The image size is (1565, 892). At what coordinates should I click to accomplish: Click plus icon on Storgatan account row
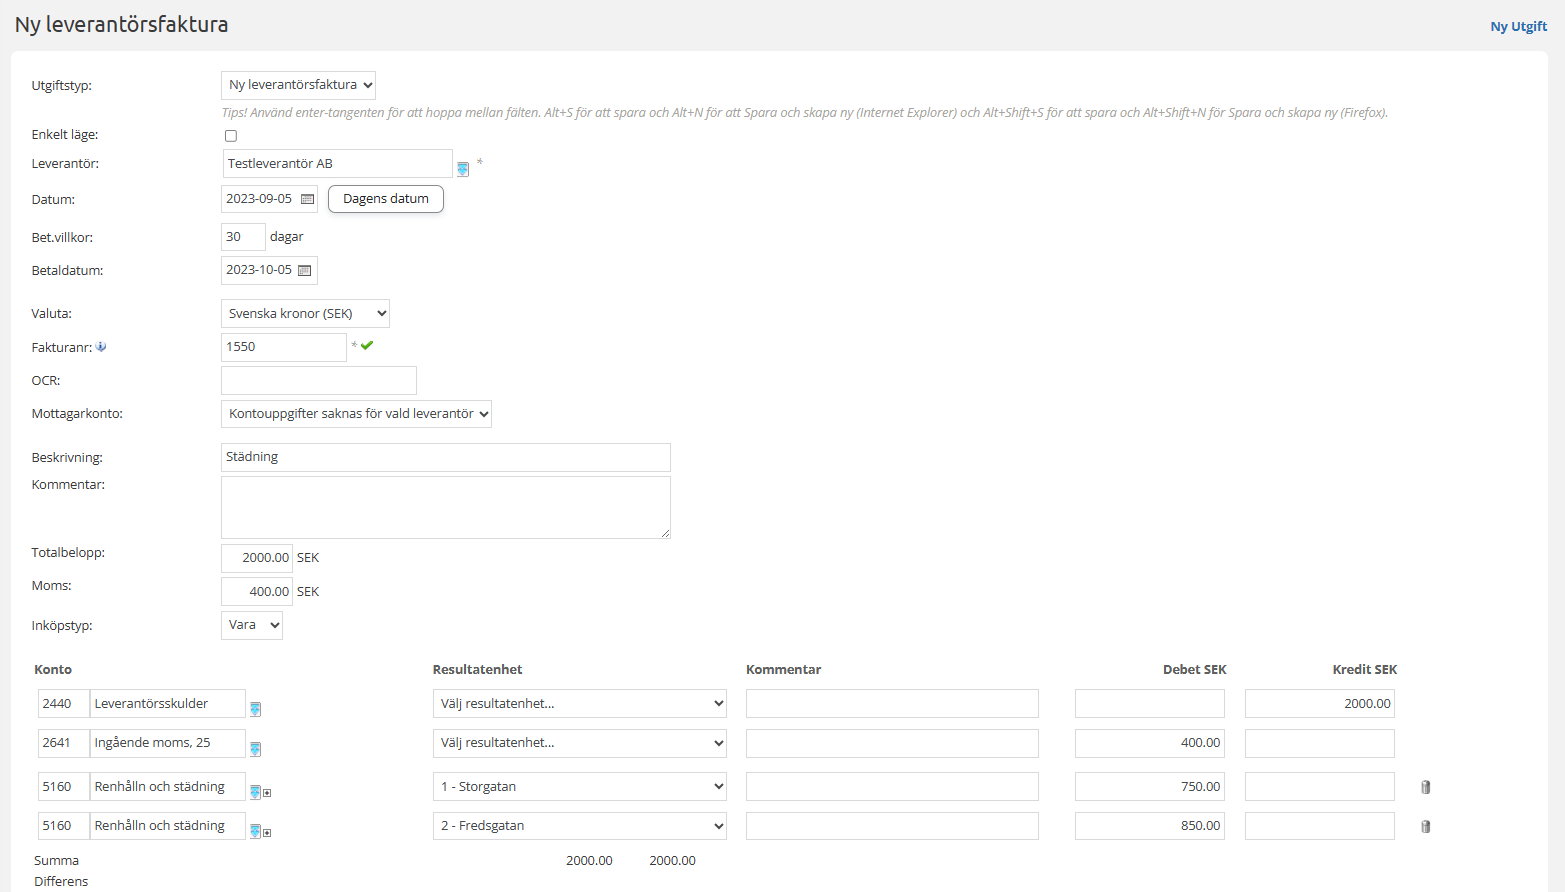pos(267,793)
